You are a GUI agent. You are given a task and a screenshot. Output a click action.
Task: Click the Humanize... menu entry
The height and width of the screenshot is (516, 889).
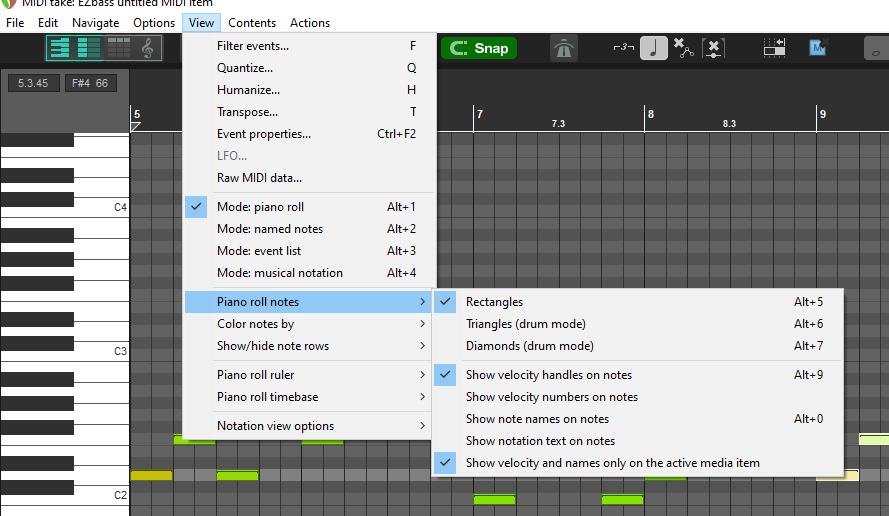247,90
